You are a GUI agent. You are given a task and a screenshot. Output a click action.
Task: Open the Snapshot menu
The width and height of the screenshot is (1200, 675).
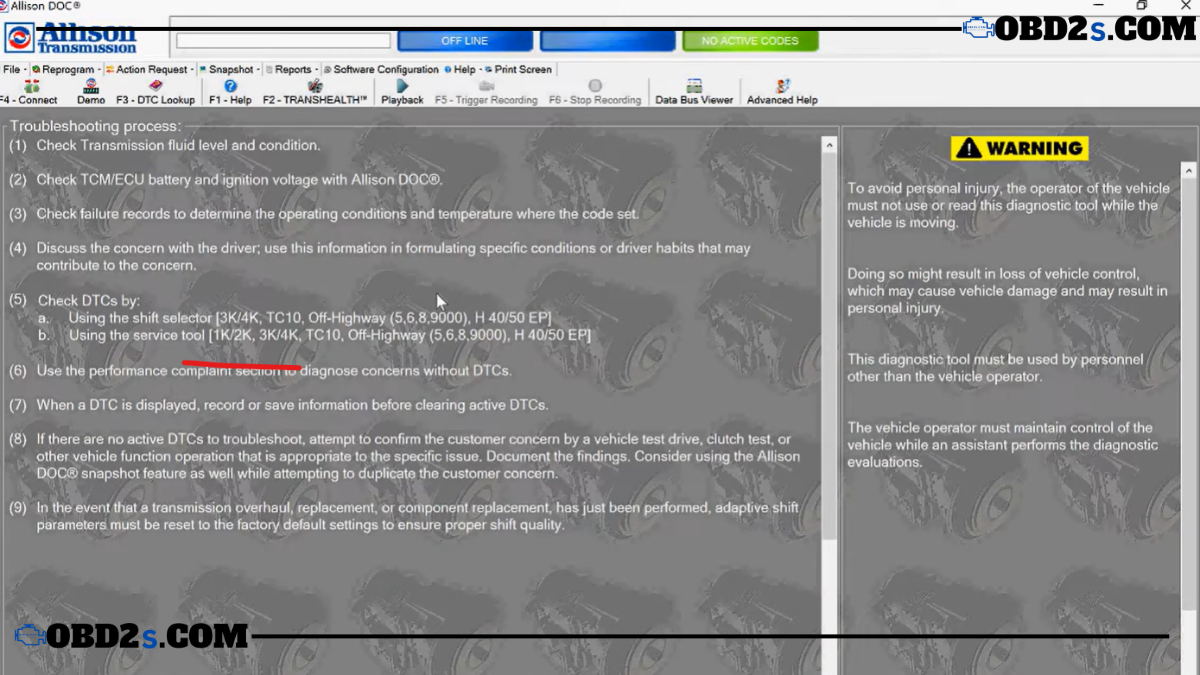(227, 70)
